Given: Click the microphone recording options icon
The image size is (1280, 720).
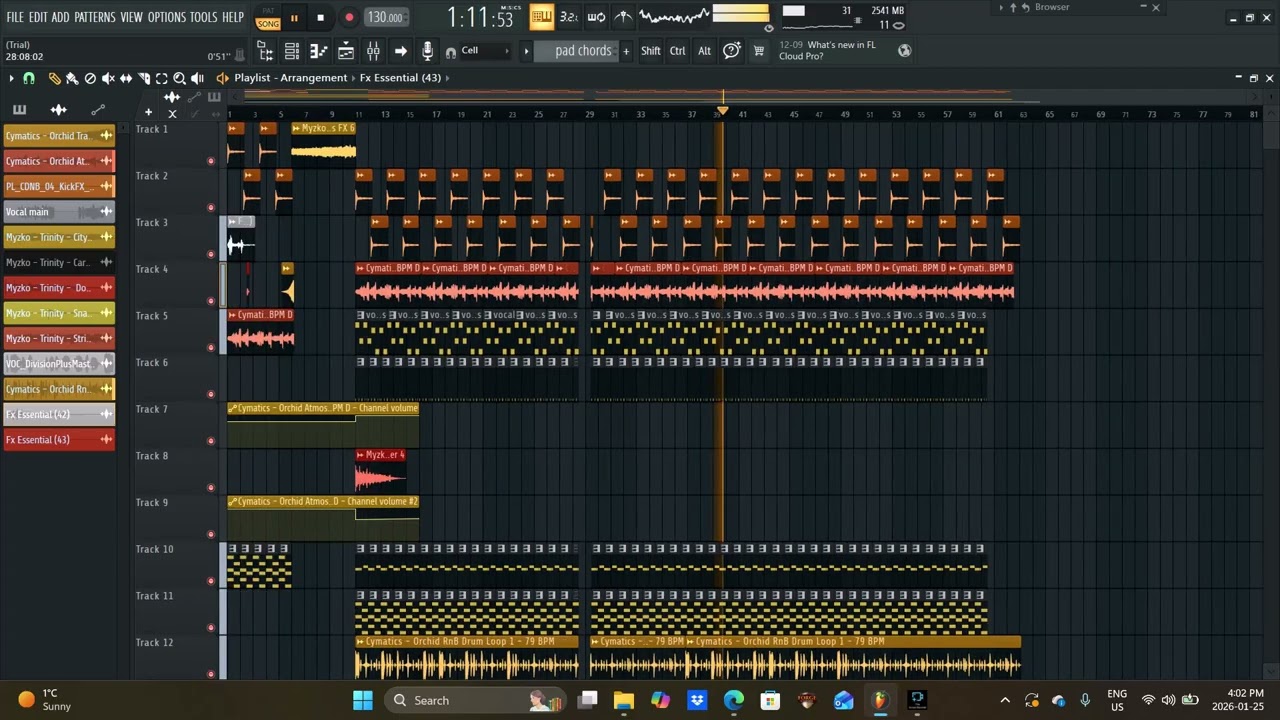Looking at the screenshot, I should 427,51.
